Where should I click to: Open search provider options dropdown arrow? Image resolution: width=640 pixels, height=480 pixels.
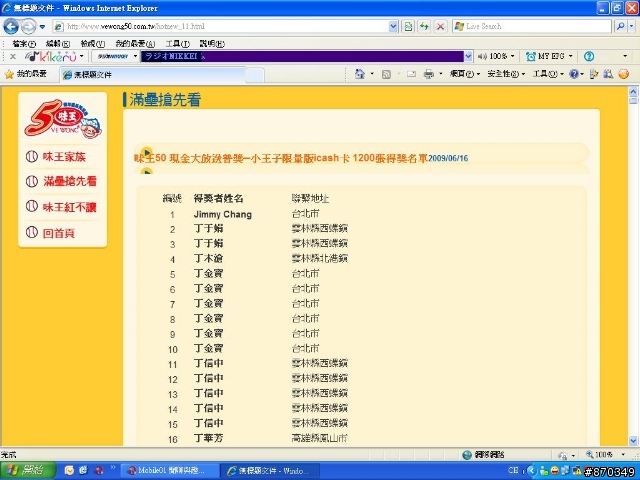point(631,27)
